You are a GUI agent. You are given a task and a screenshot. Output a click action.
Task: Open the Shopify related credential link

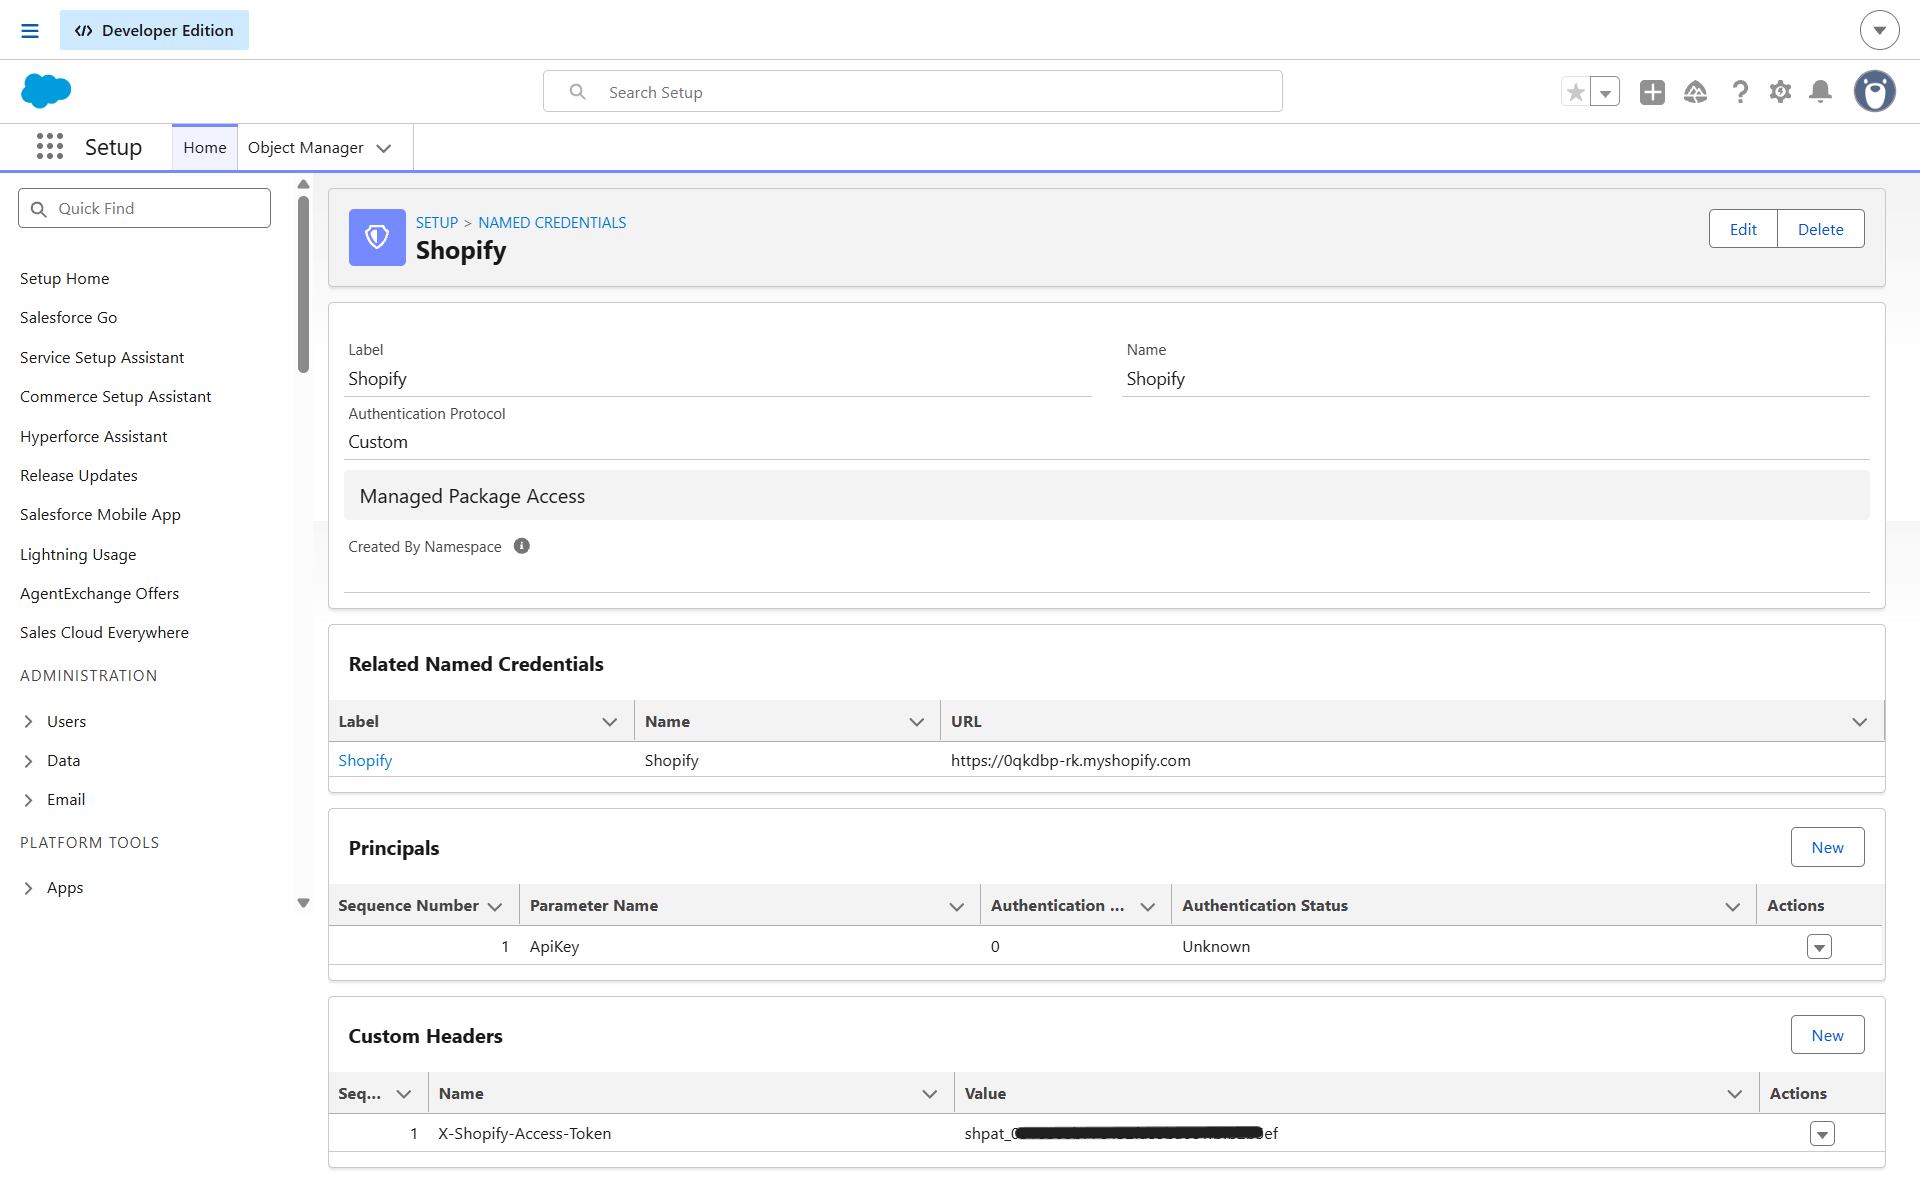pyautogui.click(x=365, y=760)
